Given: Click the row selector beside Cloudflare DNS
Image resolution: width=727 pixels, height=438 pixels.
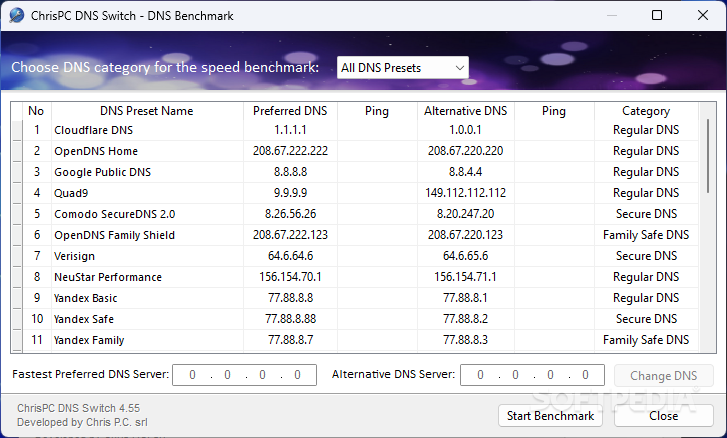Looking at the screenshot, I should 17,130.
